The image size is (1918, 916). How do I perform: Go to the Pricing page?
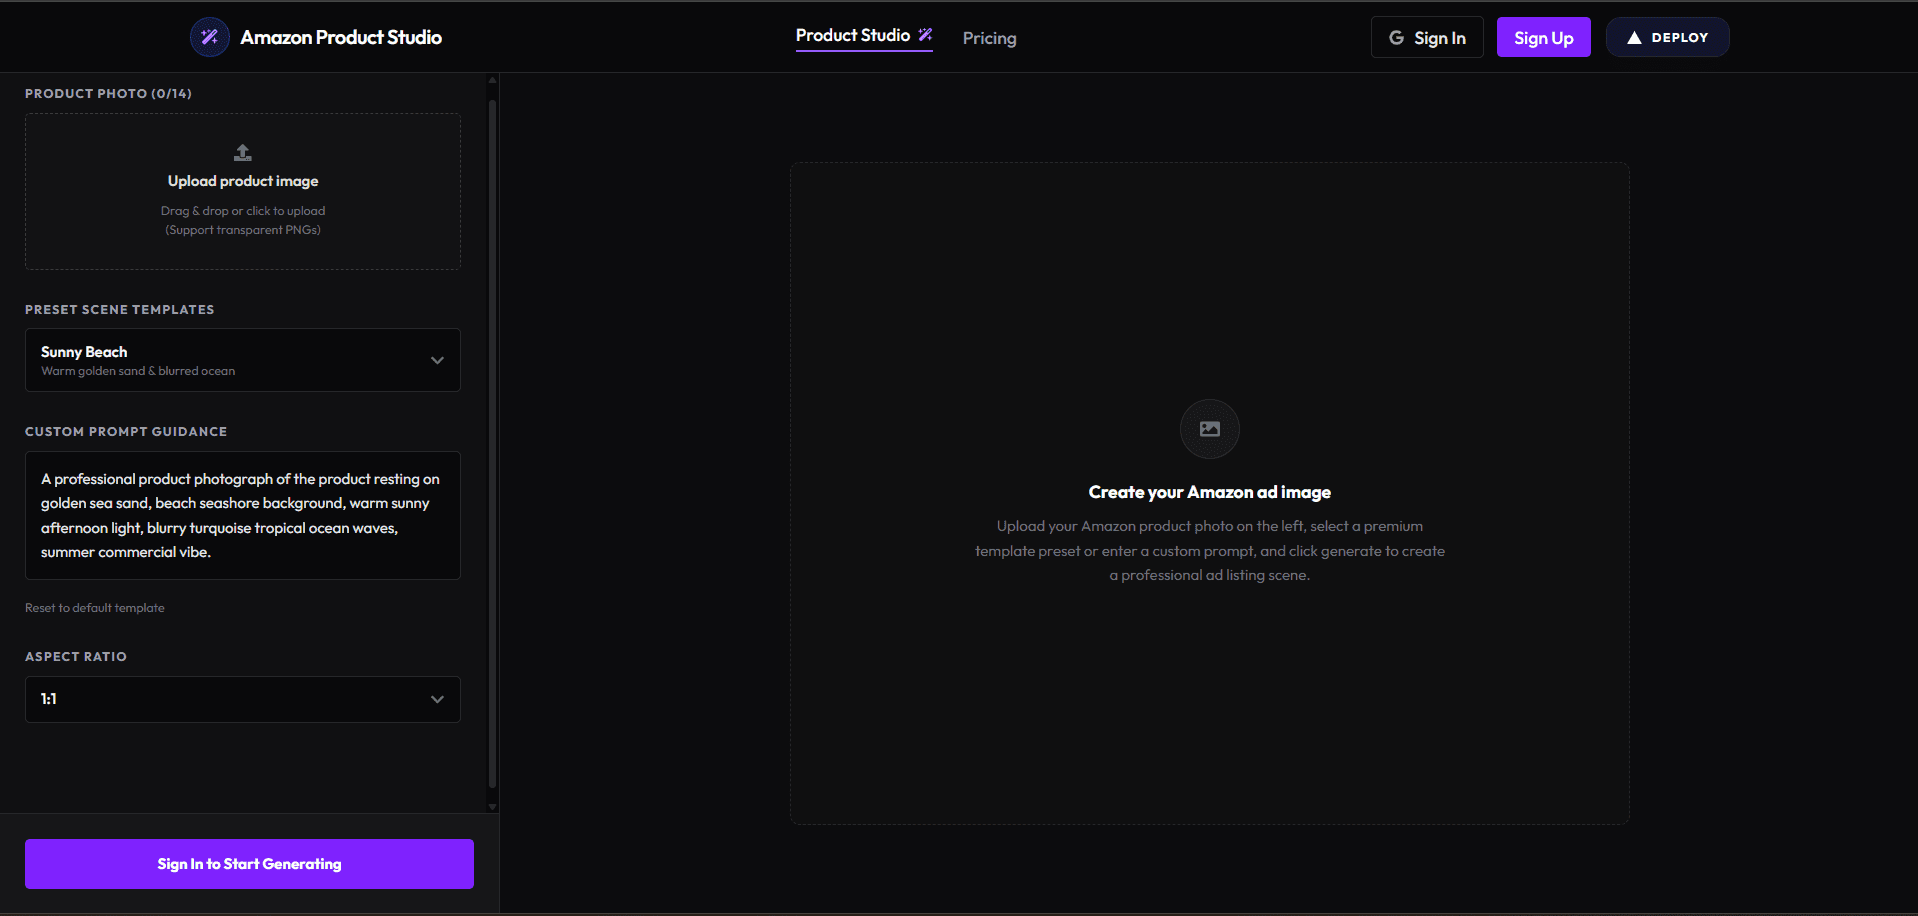coord(989,38)
